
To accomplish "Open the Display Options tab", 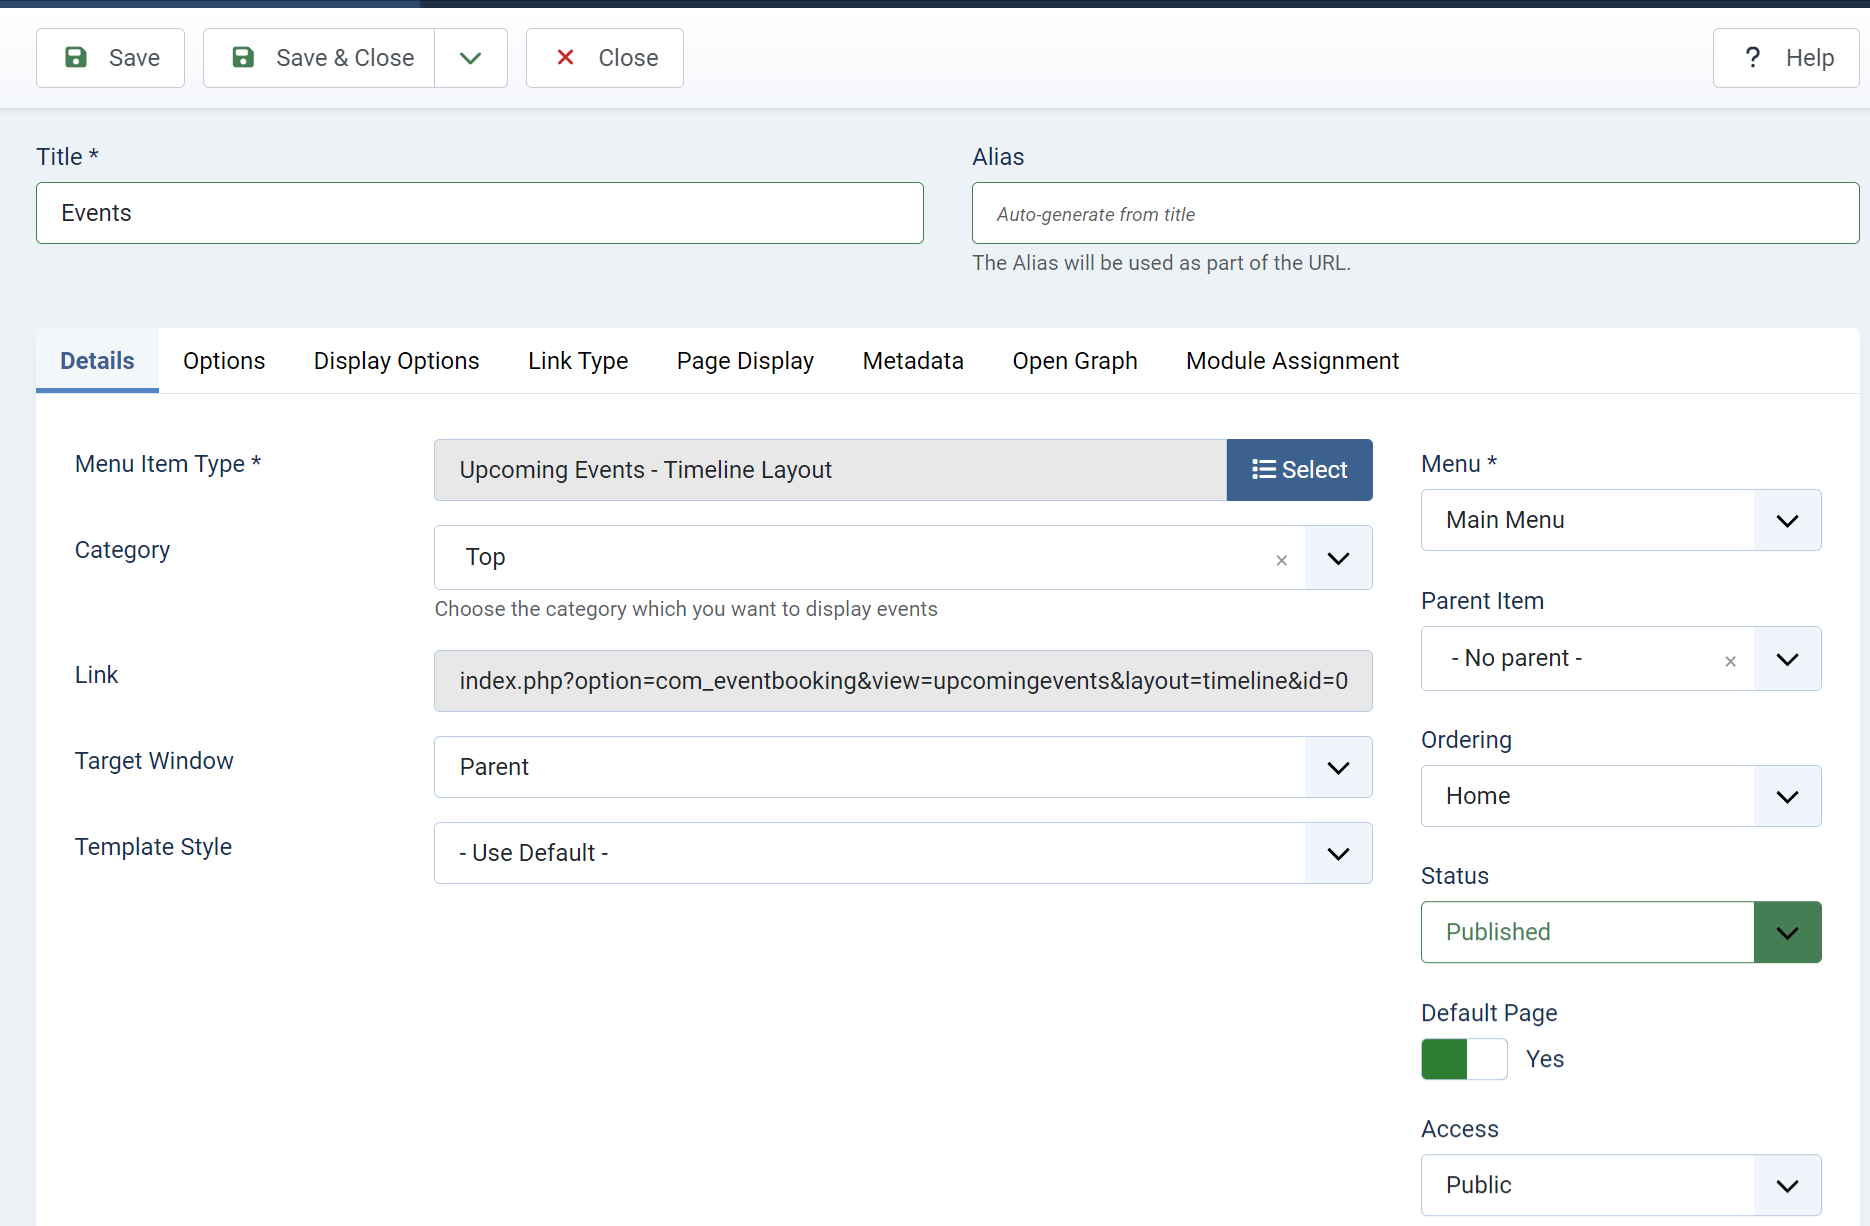I will (x=397, y=361).
